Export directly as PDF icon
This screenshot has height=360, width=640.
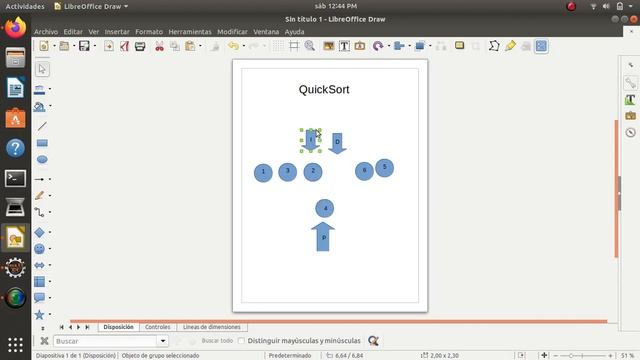[x=124, y=46]
